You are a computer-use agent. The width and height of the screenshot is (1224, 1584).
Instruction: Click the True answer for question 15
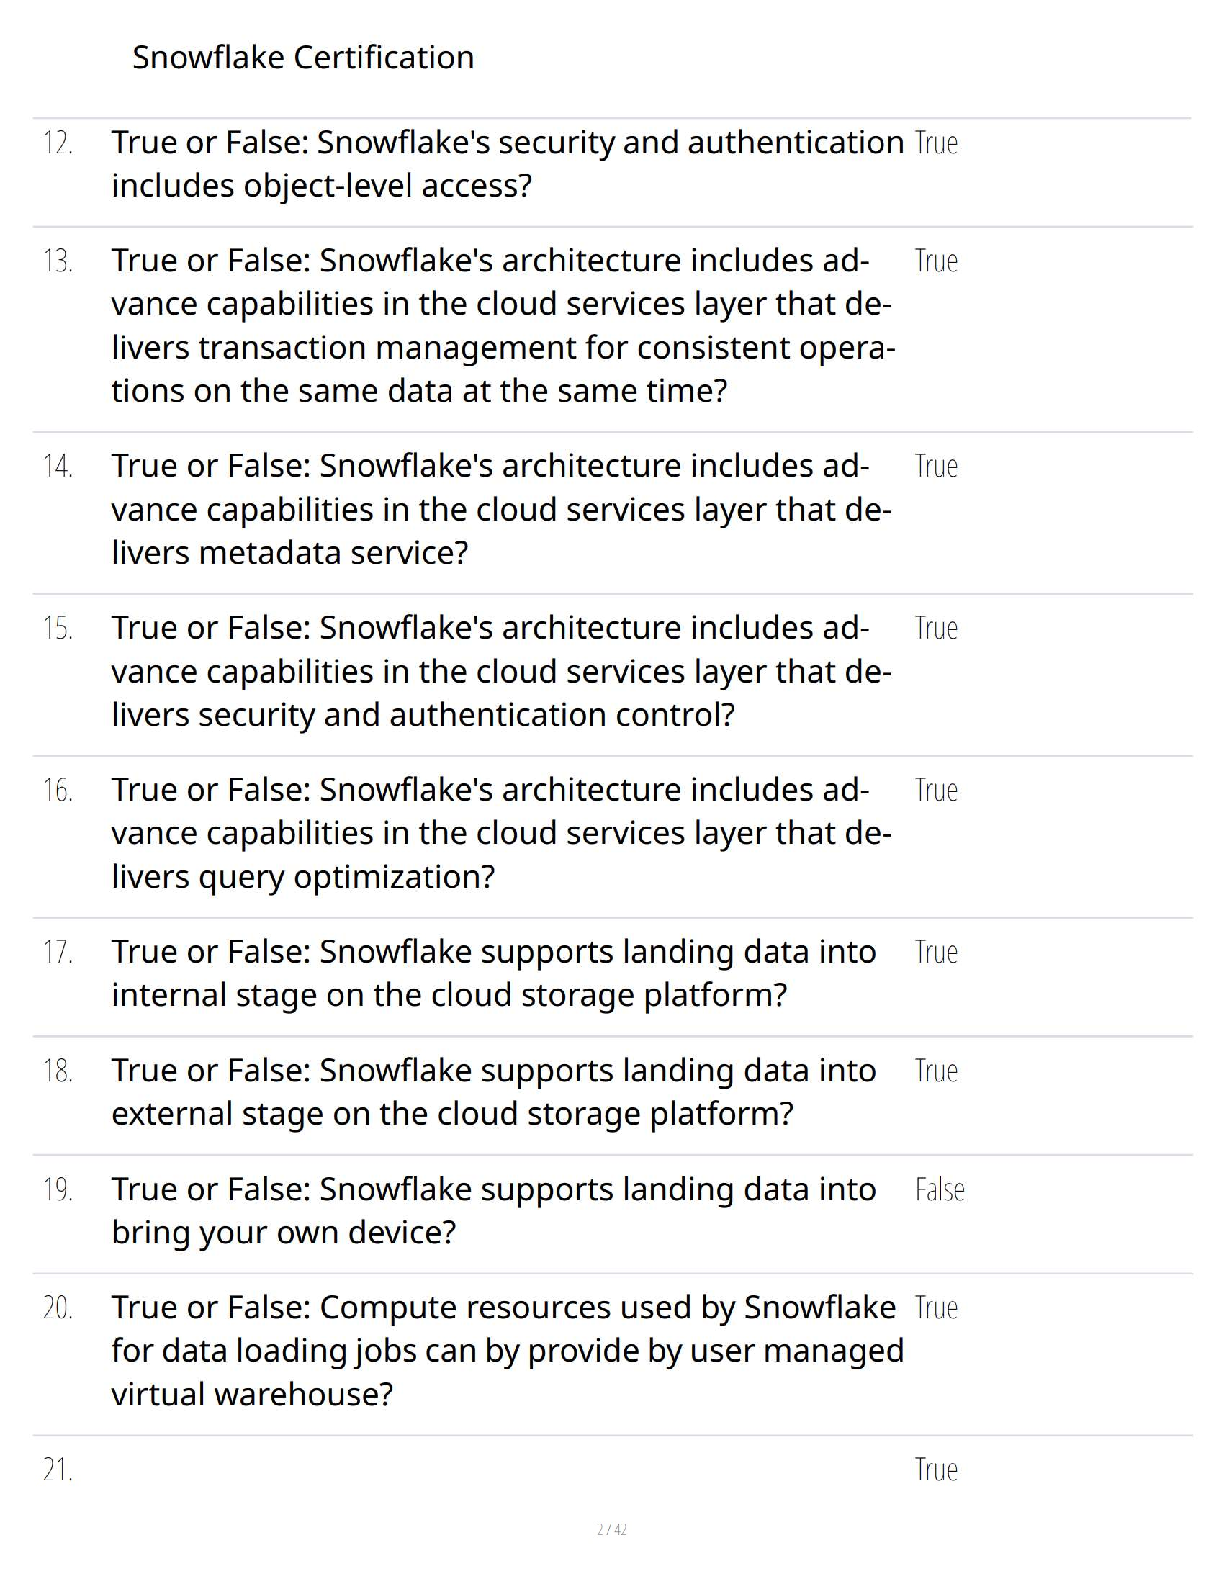936,628
